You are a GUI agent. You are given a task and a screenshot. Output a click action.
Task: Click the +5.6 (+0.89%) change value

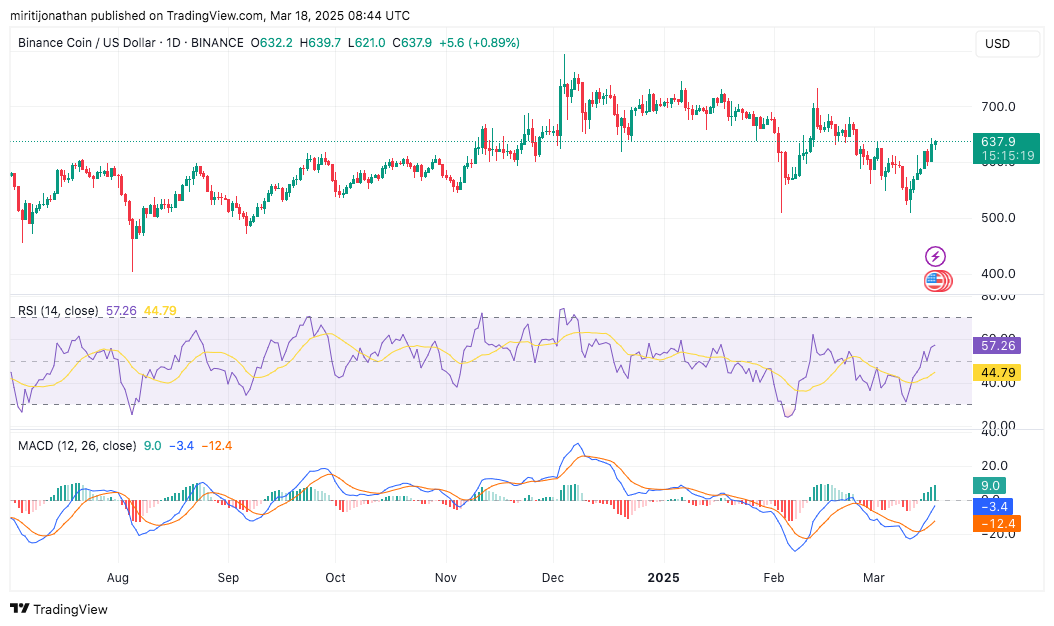(479, 42)
